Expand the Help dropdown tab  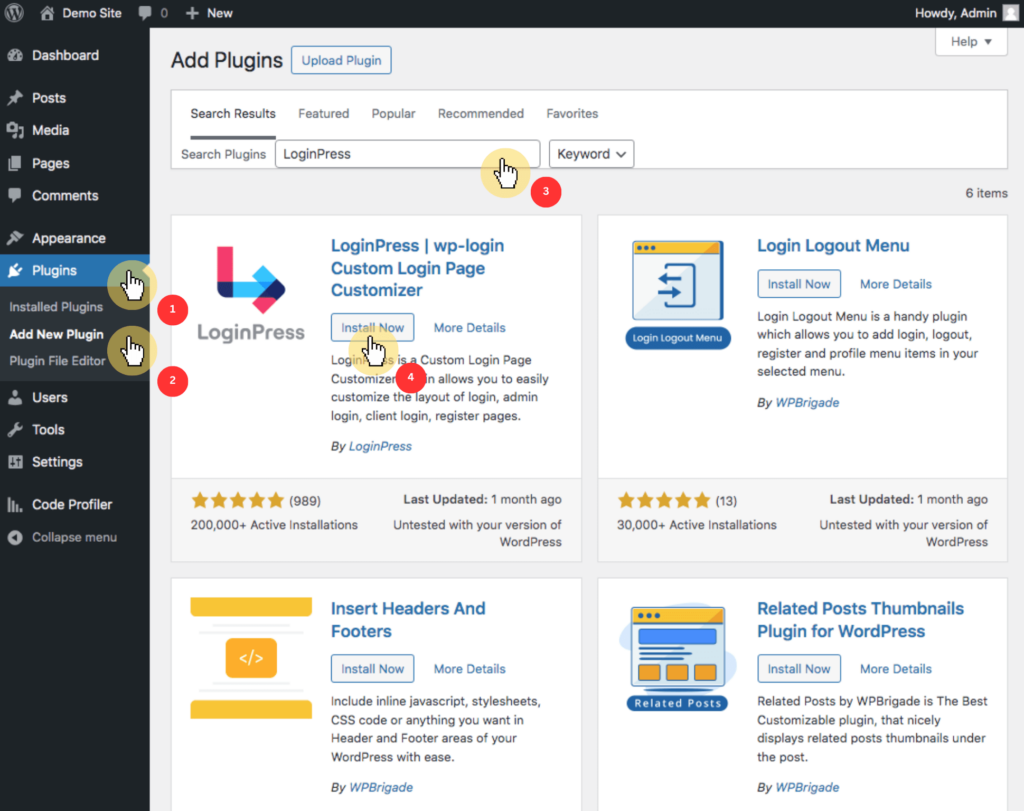tap(970, 42)
